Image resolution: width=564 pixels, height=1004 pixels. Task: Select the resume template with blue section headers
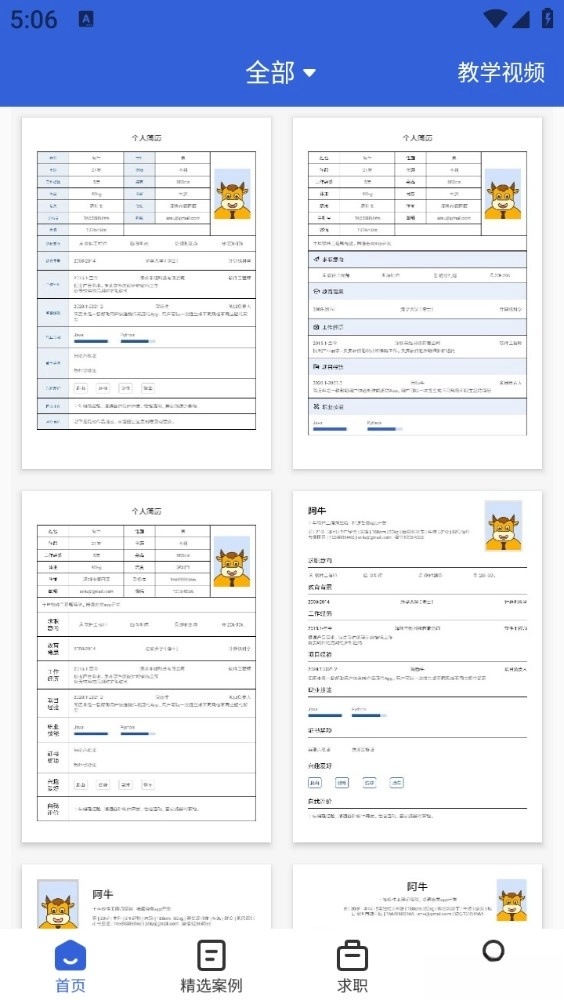pos(417,293)
